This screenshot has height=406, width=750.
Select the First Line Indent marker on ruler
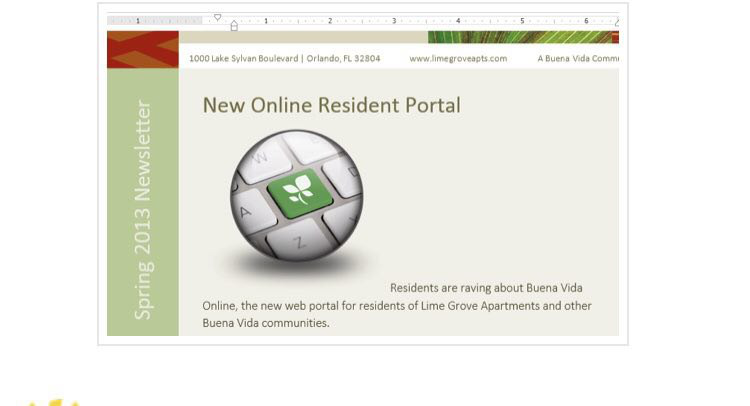218,17
